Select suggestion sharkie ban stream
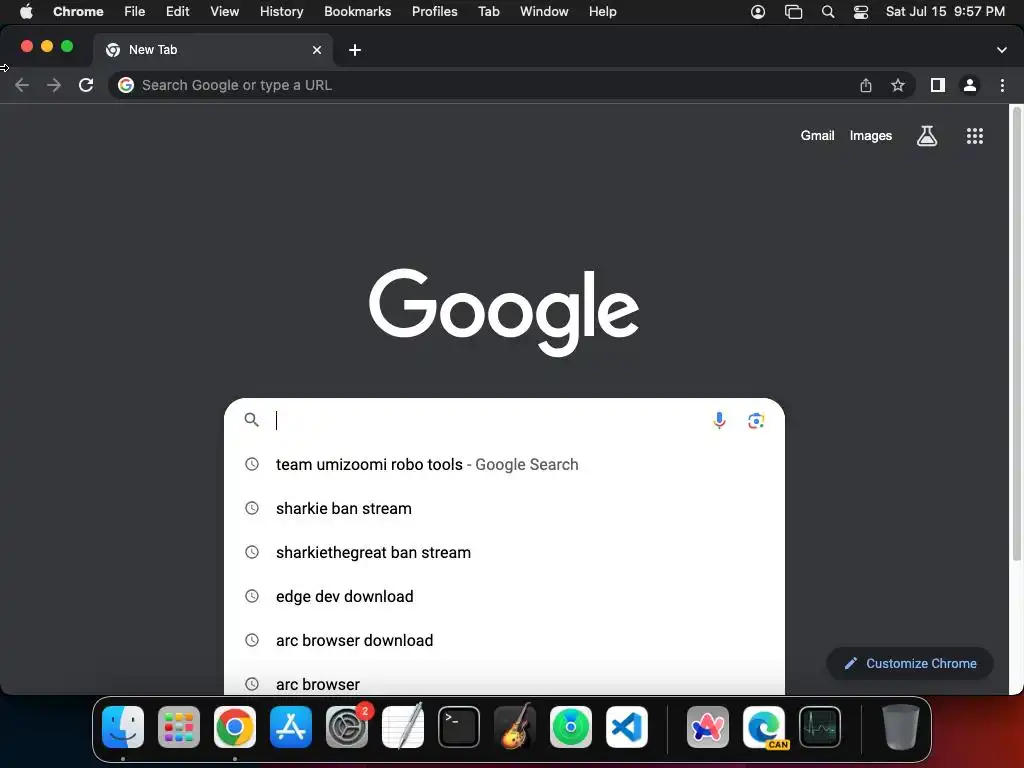Screen dimensions: 1024x768 tap(504, 508)
